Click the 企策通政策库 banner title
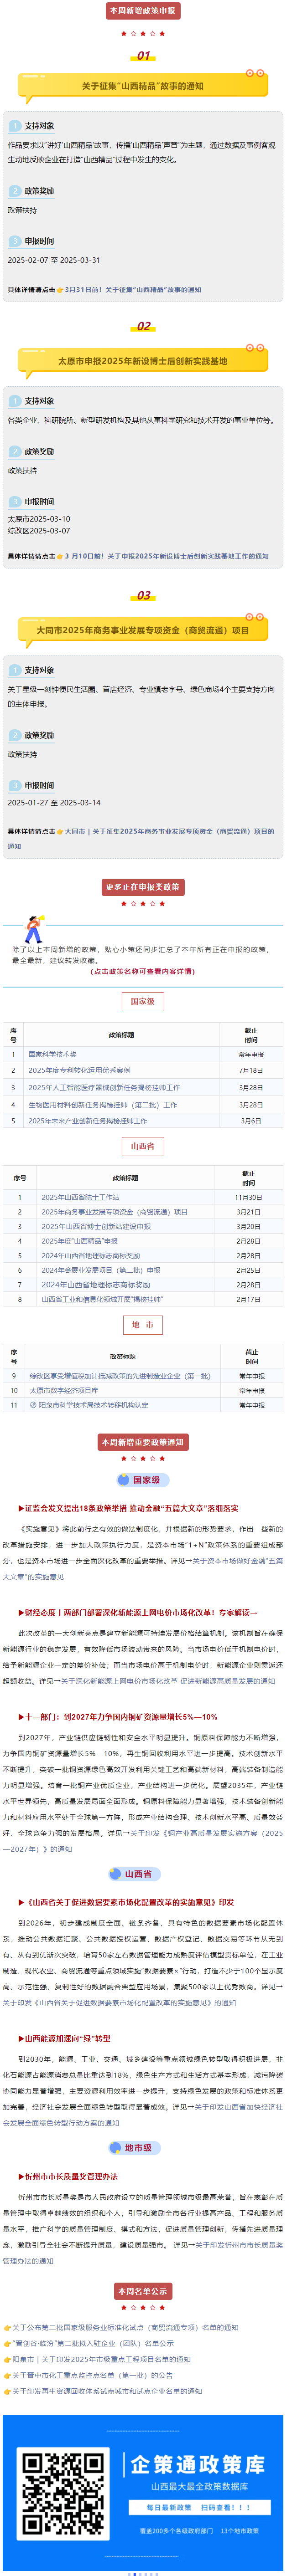This screenshot has height=2576, width=292. pos(198,2464)
